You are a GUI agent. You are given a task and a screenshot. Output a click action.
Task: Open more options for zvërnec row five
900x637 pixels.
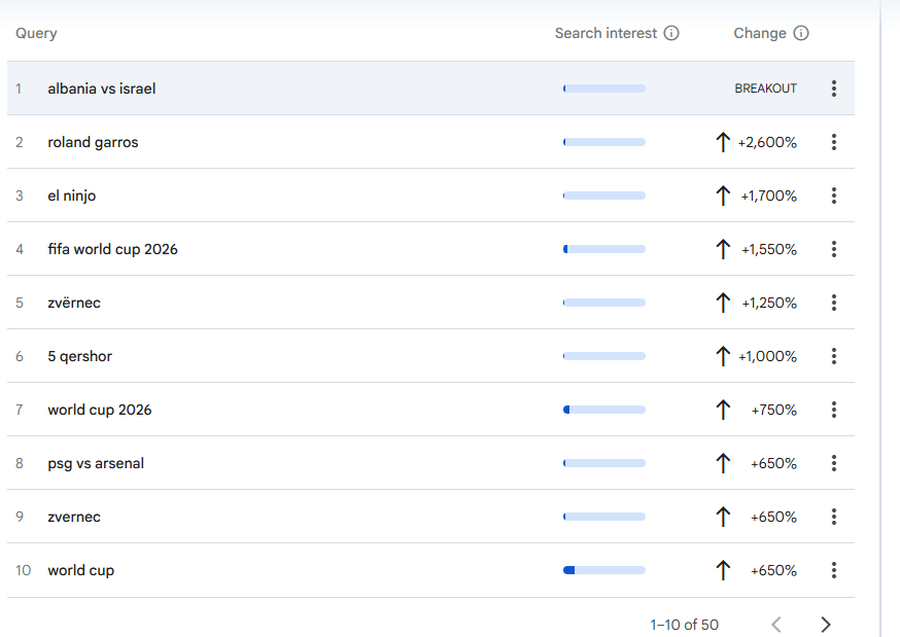833,302
